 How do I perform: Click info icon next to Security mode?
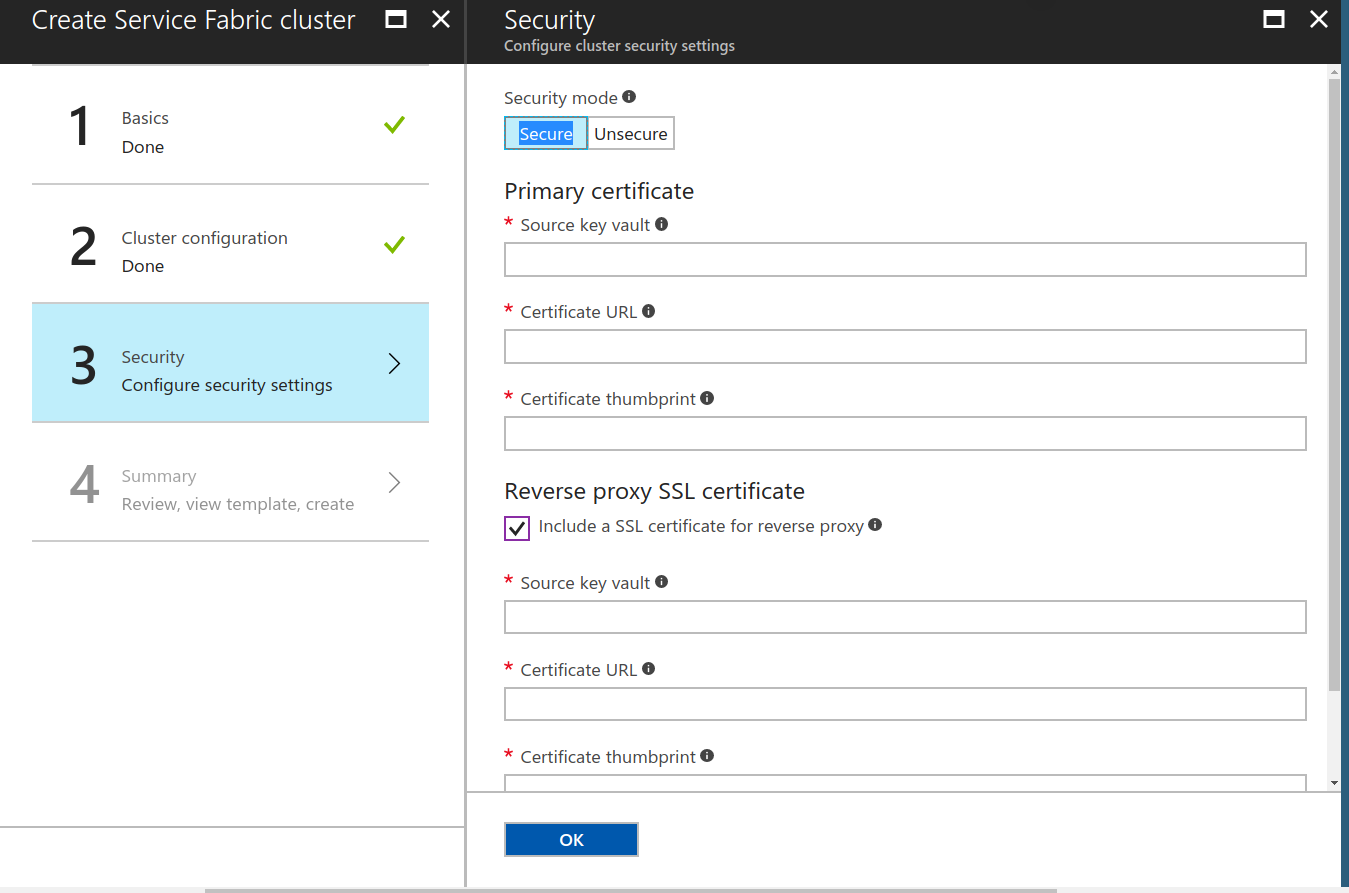pyautogui.click(x=629, y=97)
